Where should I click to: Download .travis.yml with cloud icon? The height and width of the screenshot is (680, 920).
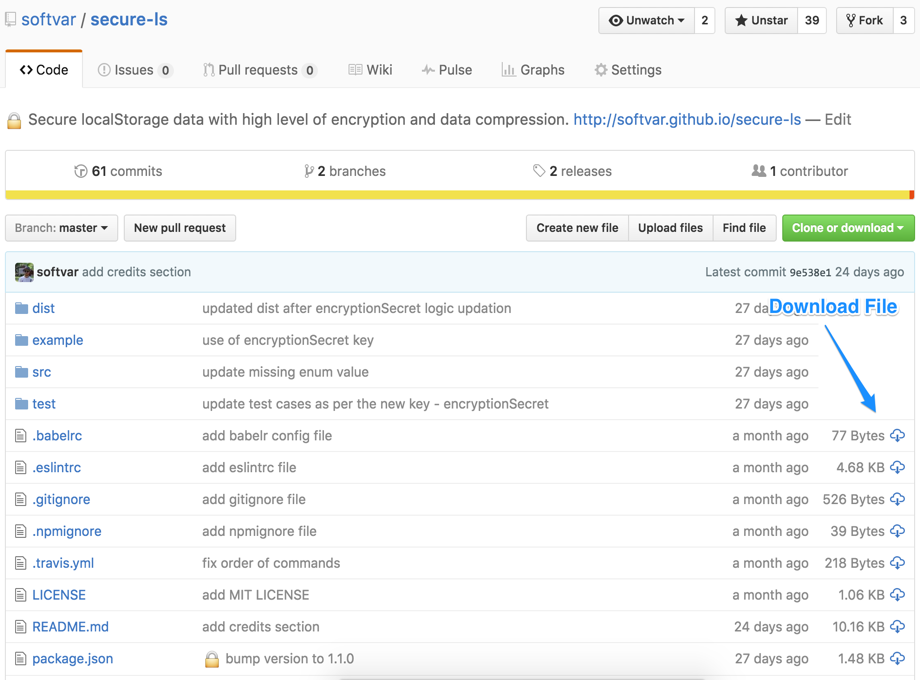[x=897, y=563]
